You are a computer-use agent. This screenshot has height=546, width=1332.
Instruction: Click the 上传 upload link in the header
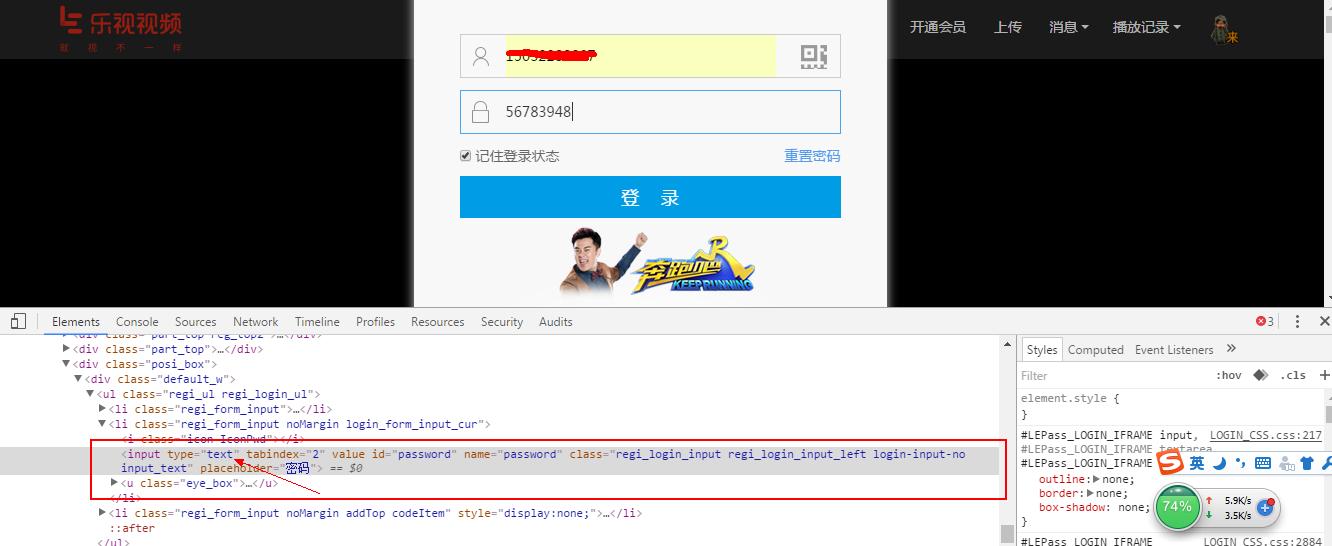coord(1008,27)
